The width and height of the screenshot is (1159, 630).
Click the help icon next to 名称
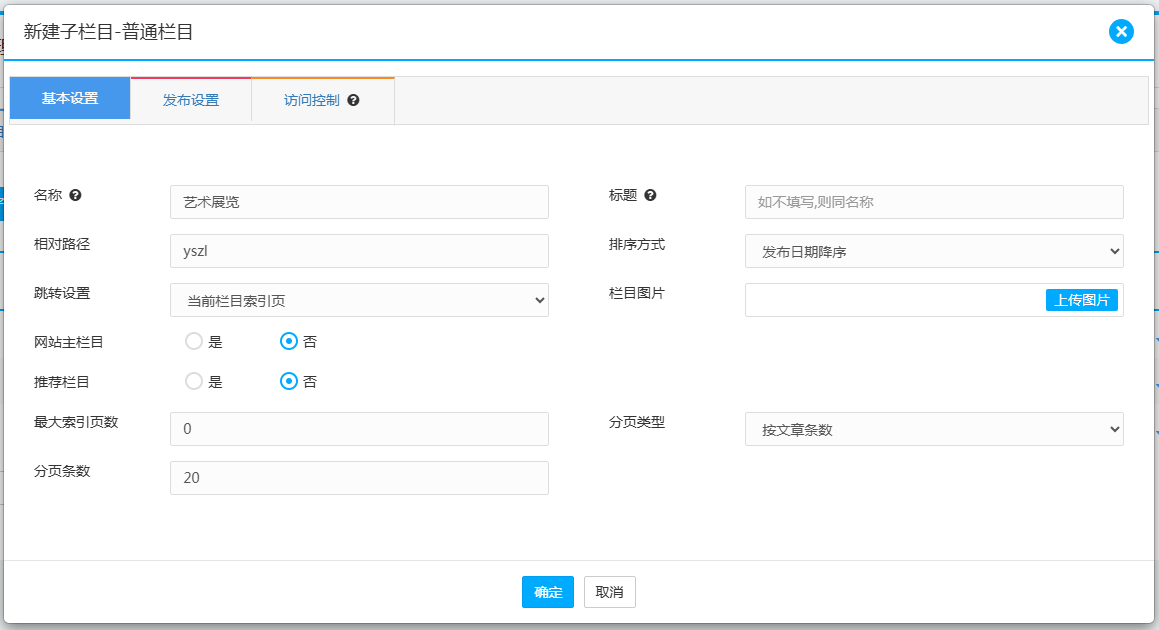pos(75,196)
